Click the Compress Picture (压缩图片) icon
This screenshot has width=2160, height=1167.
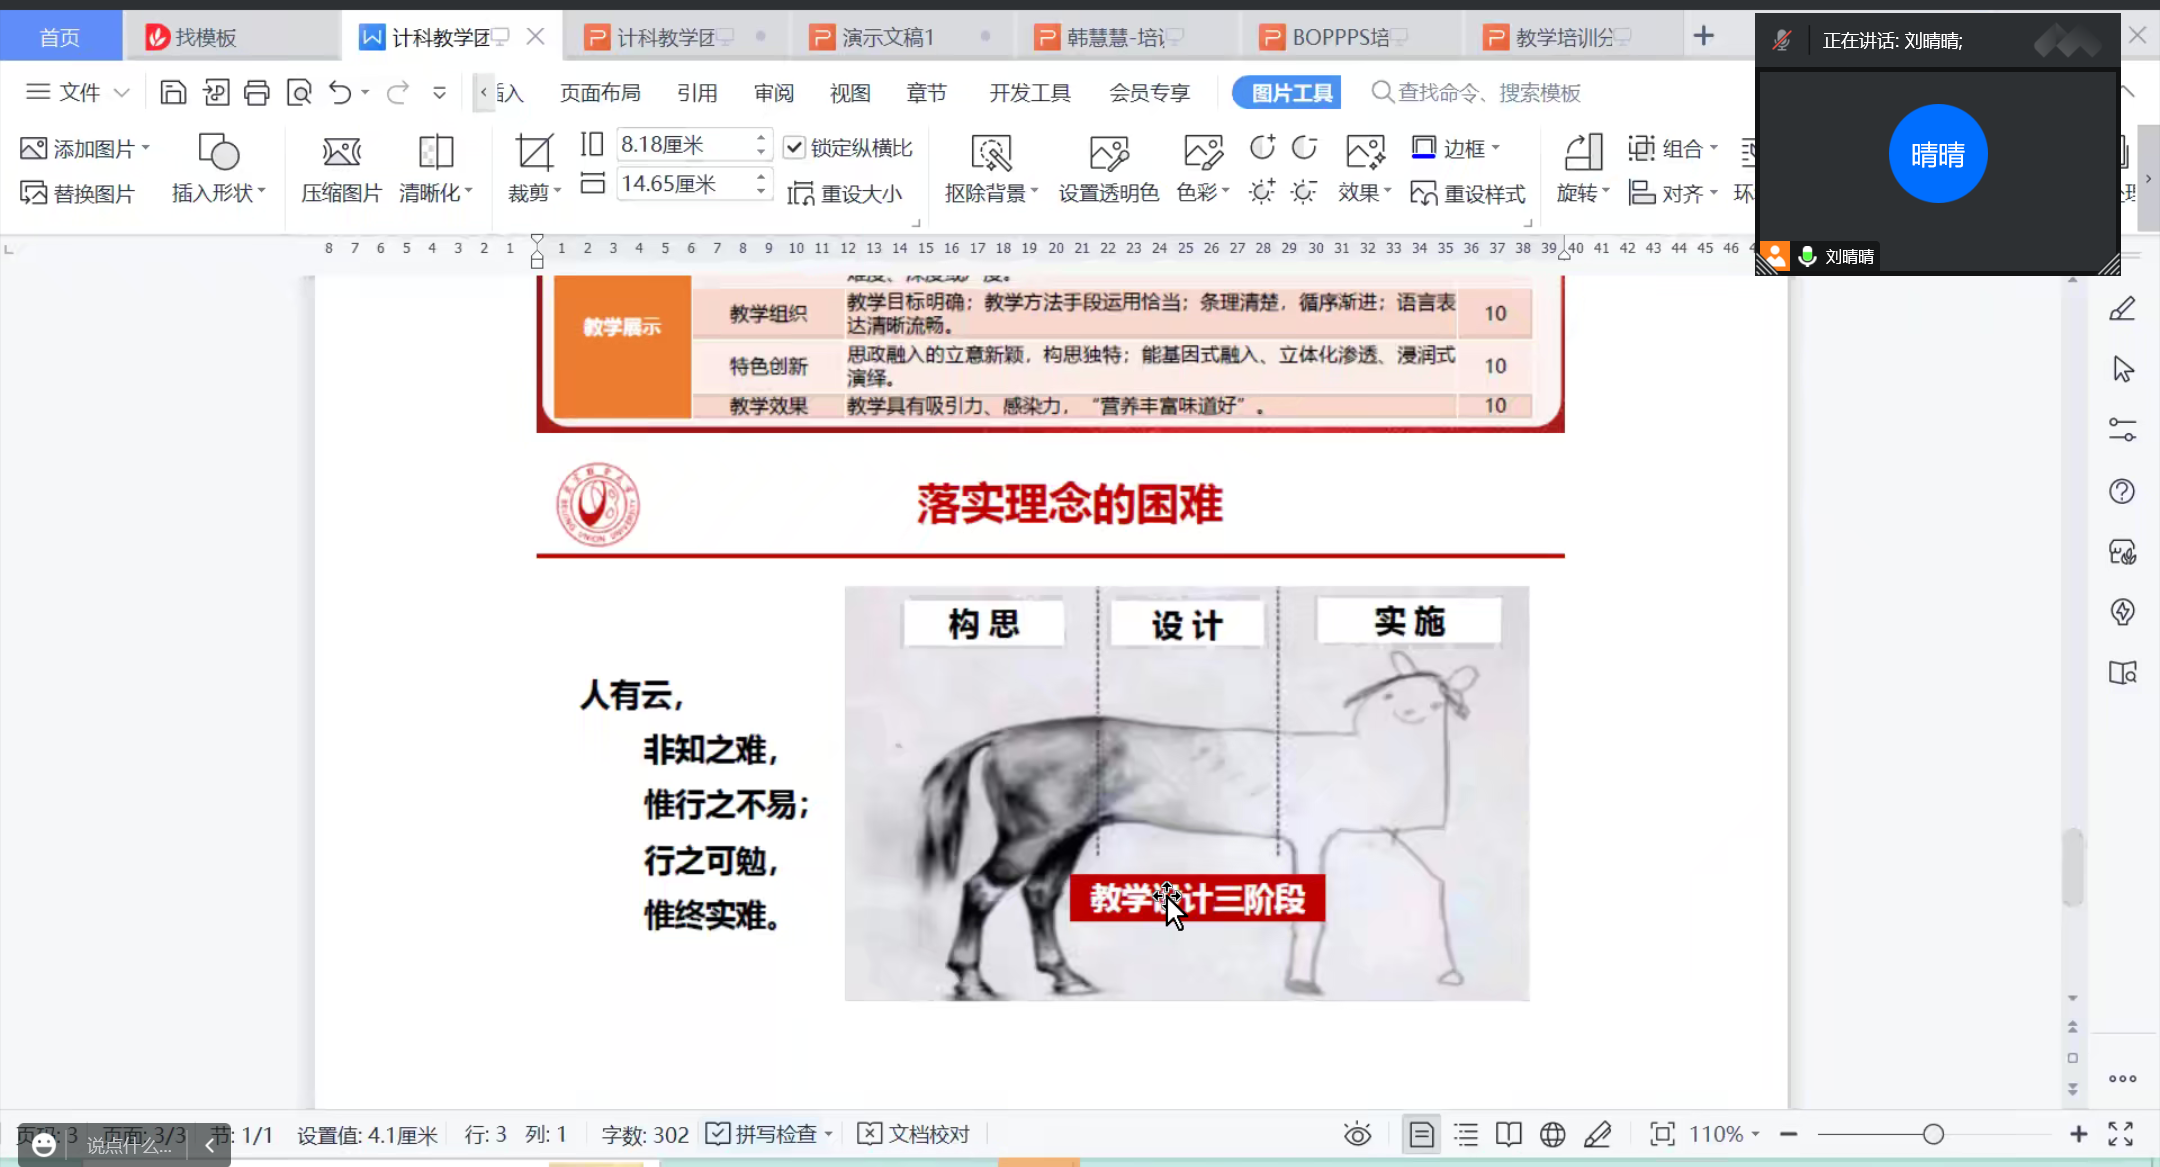pos(341,153)
